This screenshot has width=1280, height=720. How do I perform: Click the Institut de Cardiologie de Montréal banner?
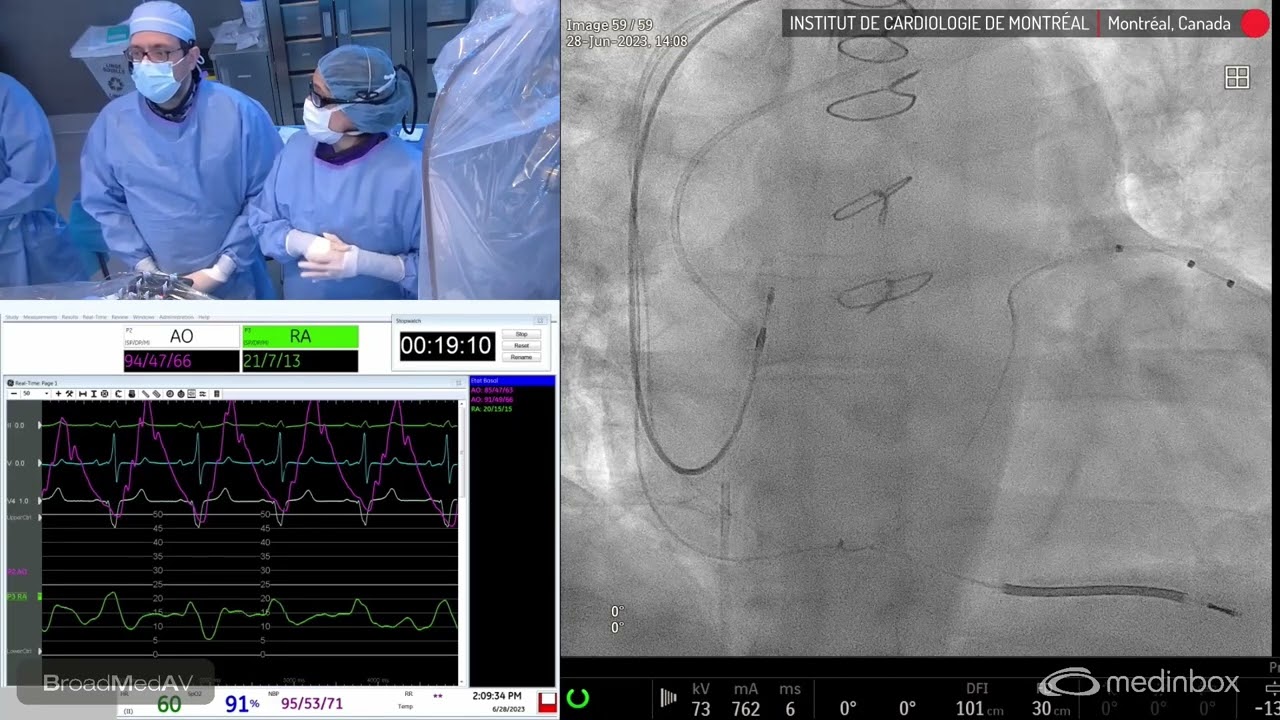pos(939,24)
